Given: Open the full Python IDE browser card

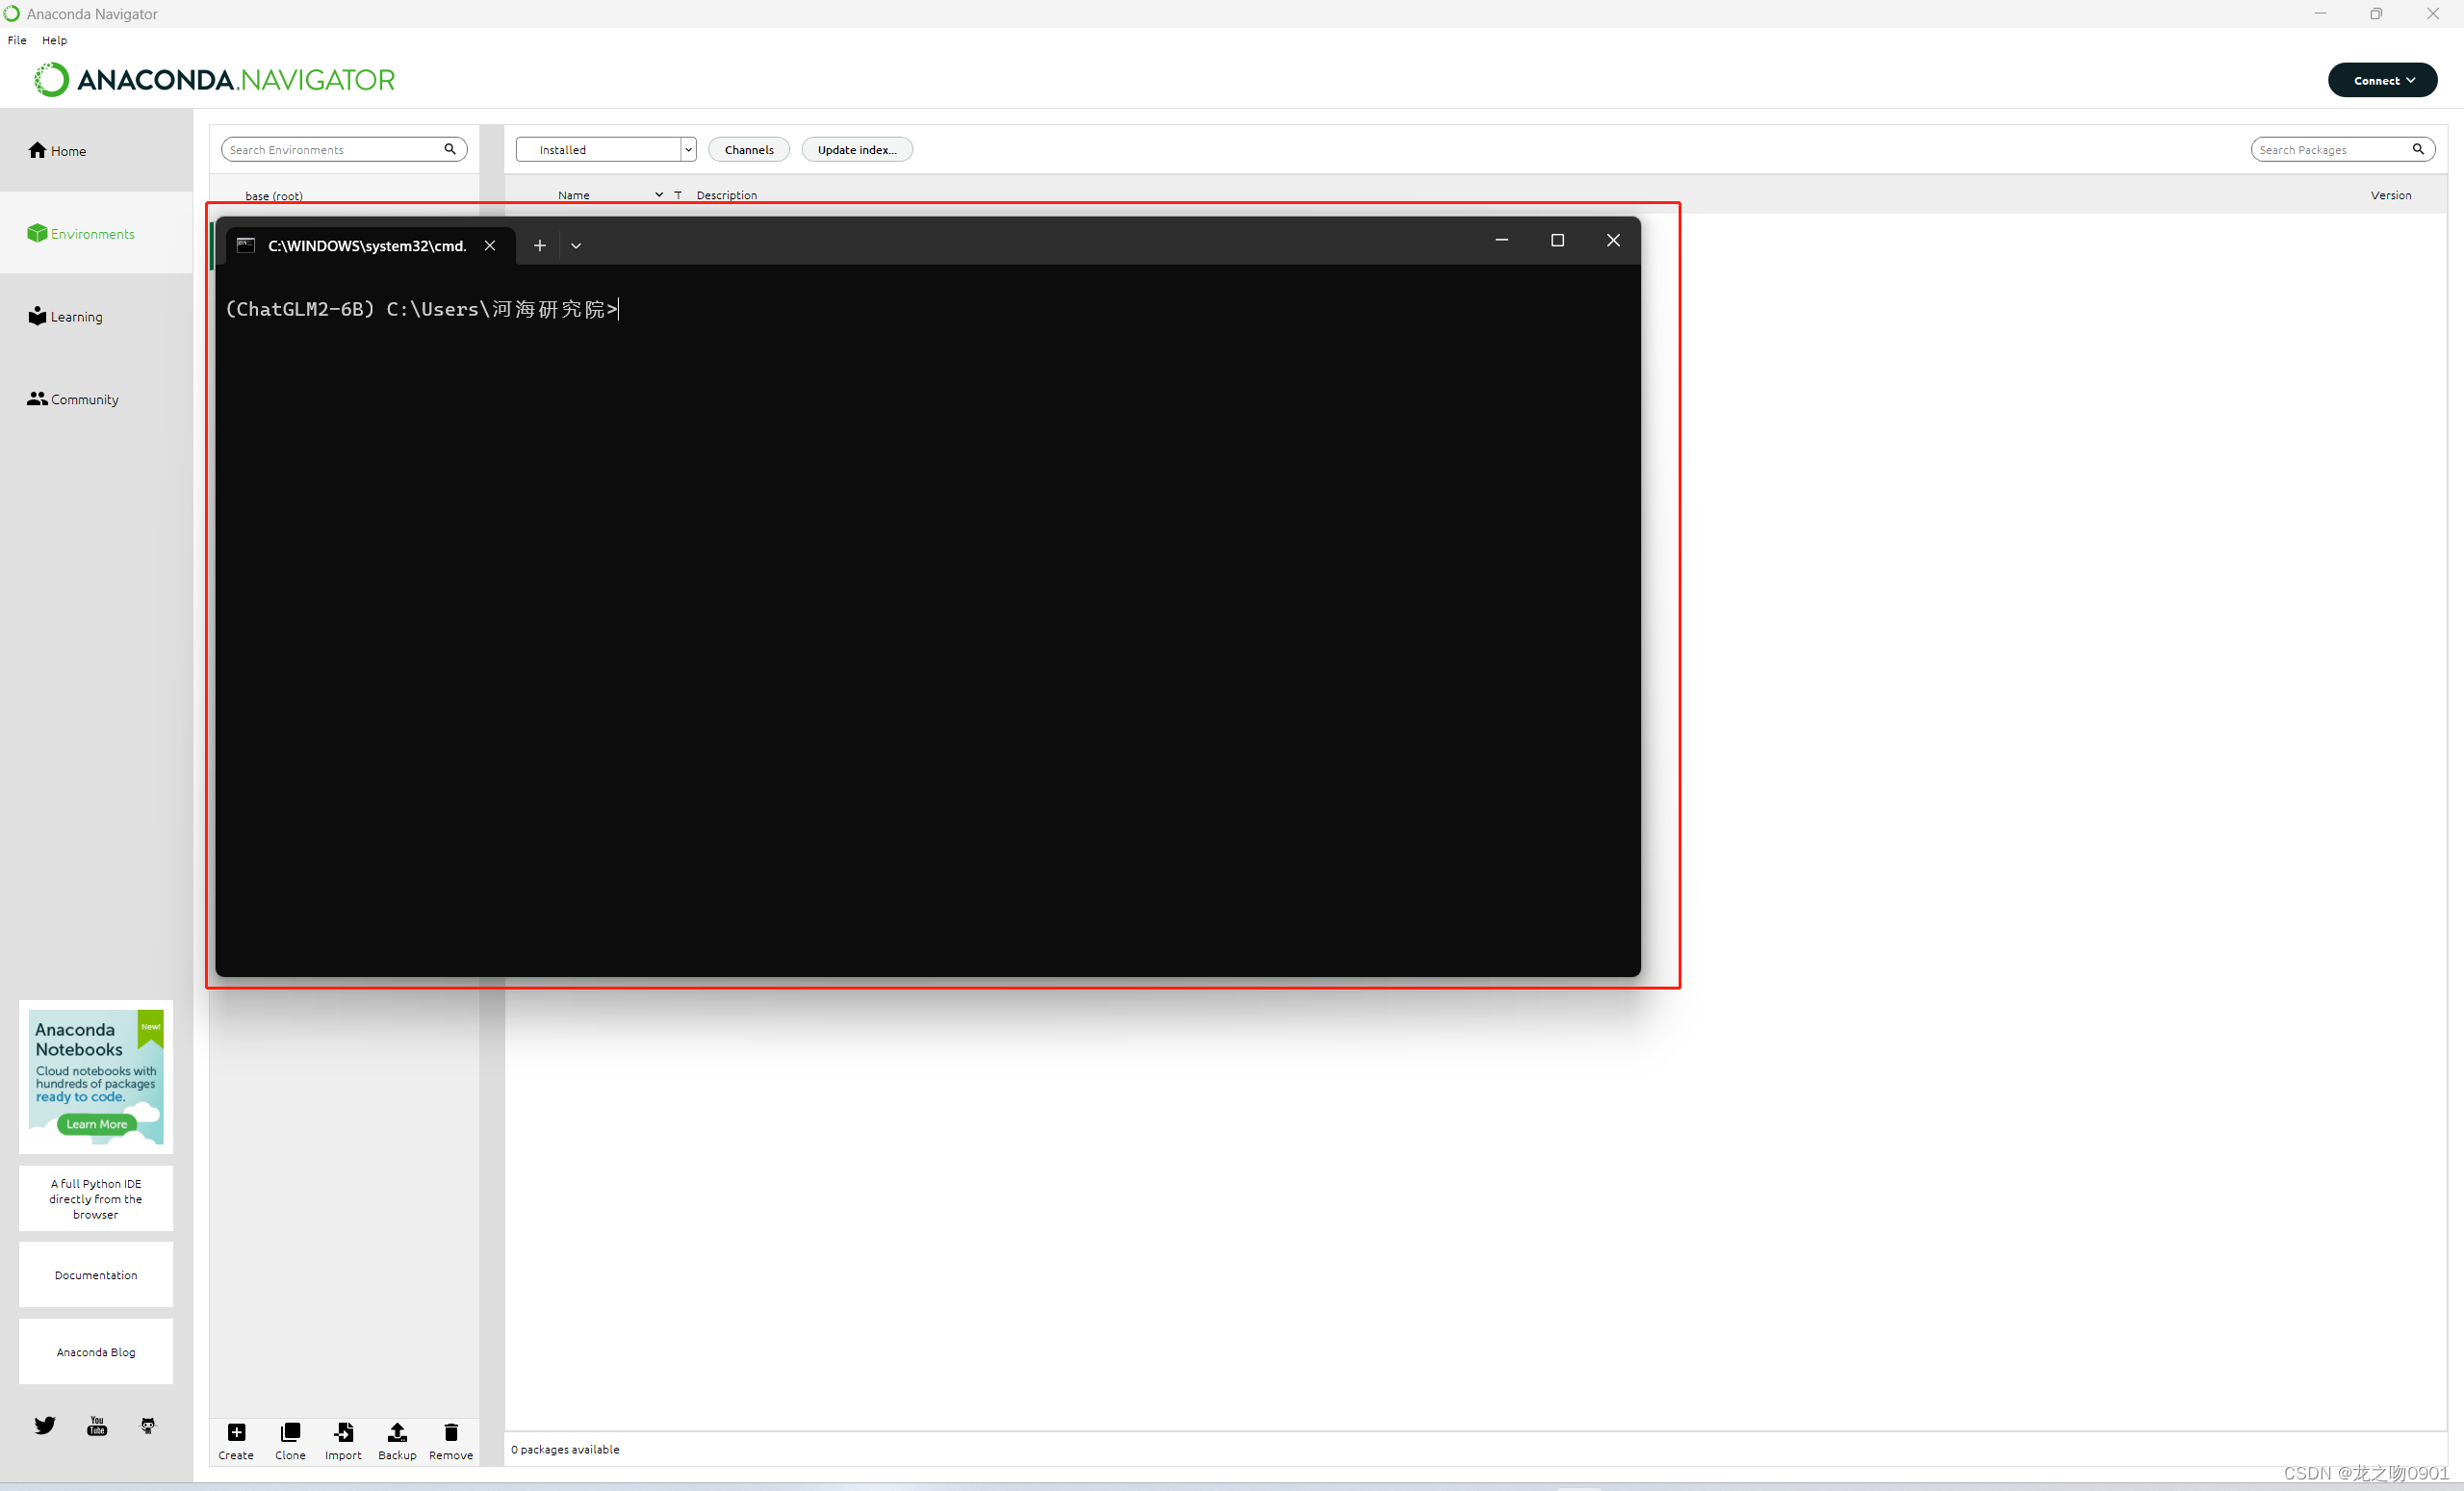Looking at the screenshot, I should [x=96, y=1198].
